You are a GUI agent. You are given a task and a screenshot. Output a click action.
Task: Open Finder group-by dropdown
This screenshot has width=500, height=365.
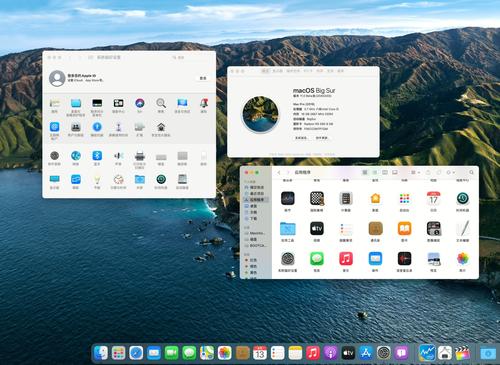coord(415,172)
